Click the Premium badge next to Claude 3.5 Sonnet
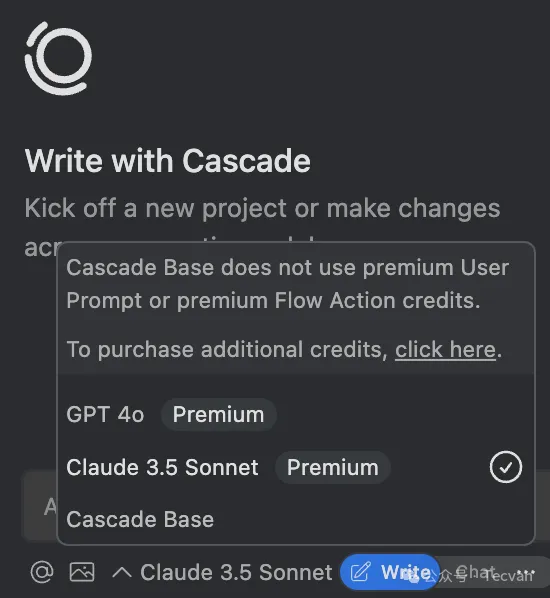550x598 pixels. pyautogui.click(x=333, y=467)
